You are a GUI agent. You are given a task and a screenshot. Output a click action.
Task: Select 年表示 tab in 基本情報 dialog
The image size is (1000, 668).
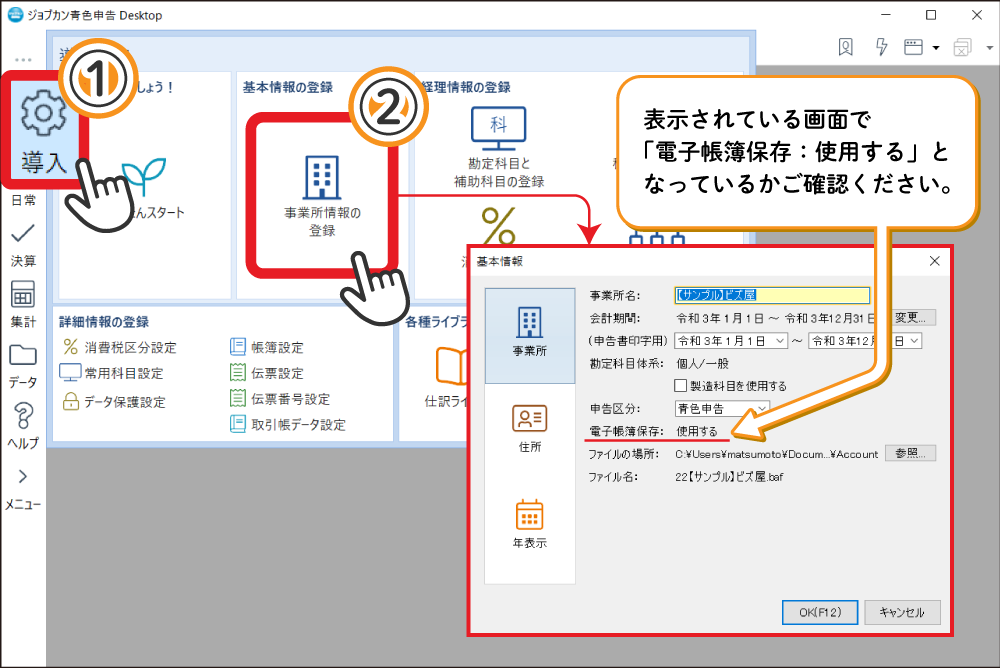pyautogui.click(x=530, y=525)
